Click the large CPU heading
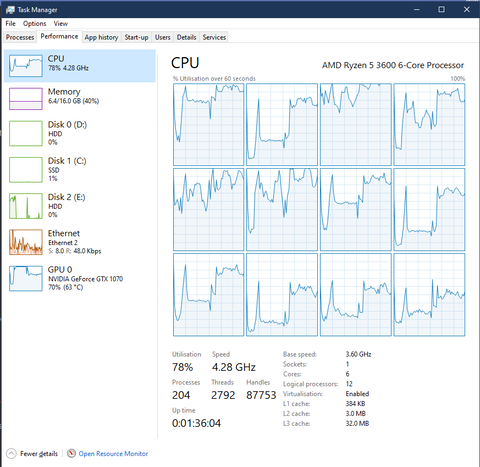Image resolution: width=480 pixels, height=467 pixels. coord(185,63)
